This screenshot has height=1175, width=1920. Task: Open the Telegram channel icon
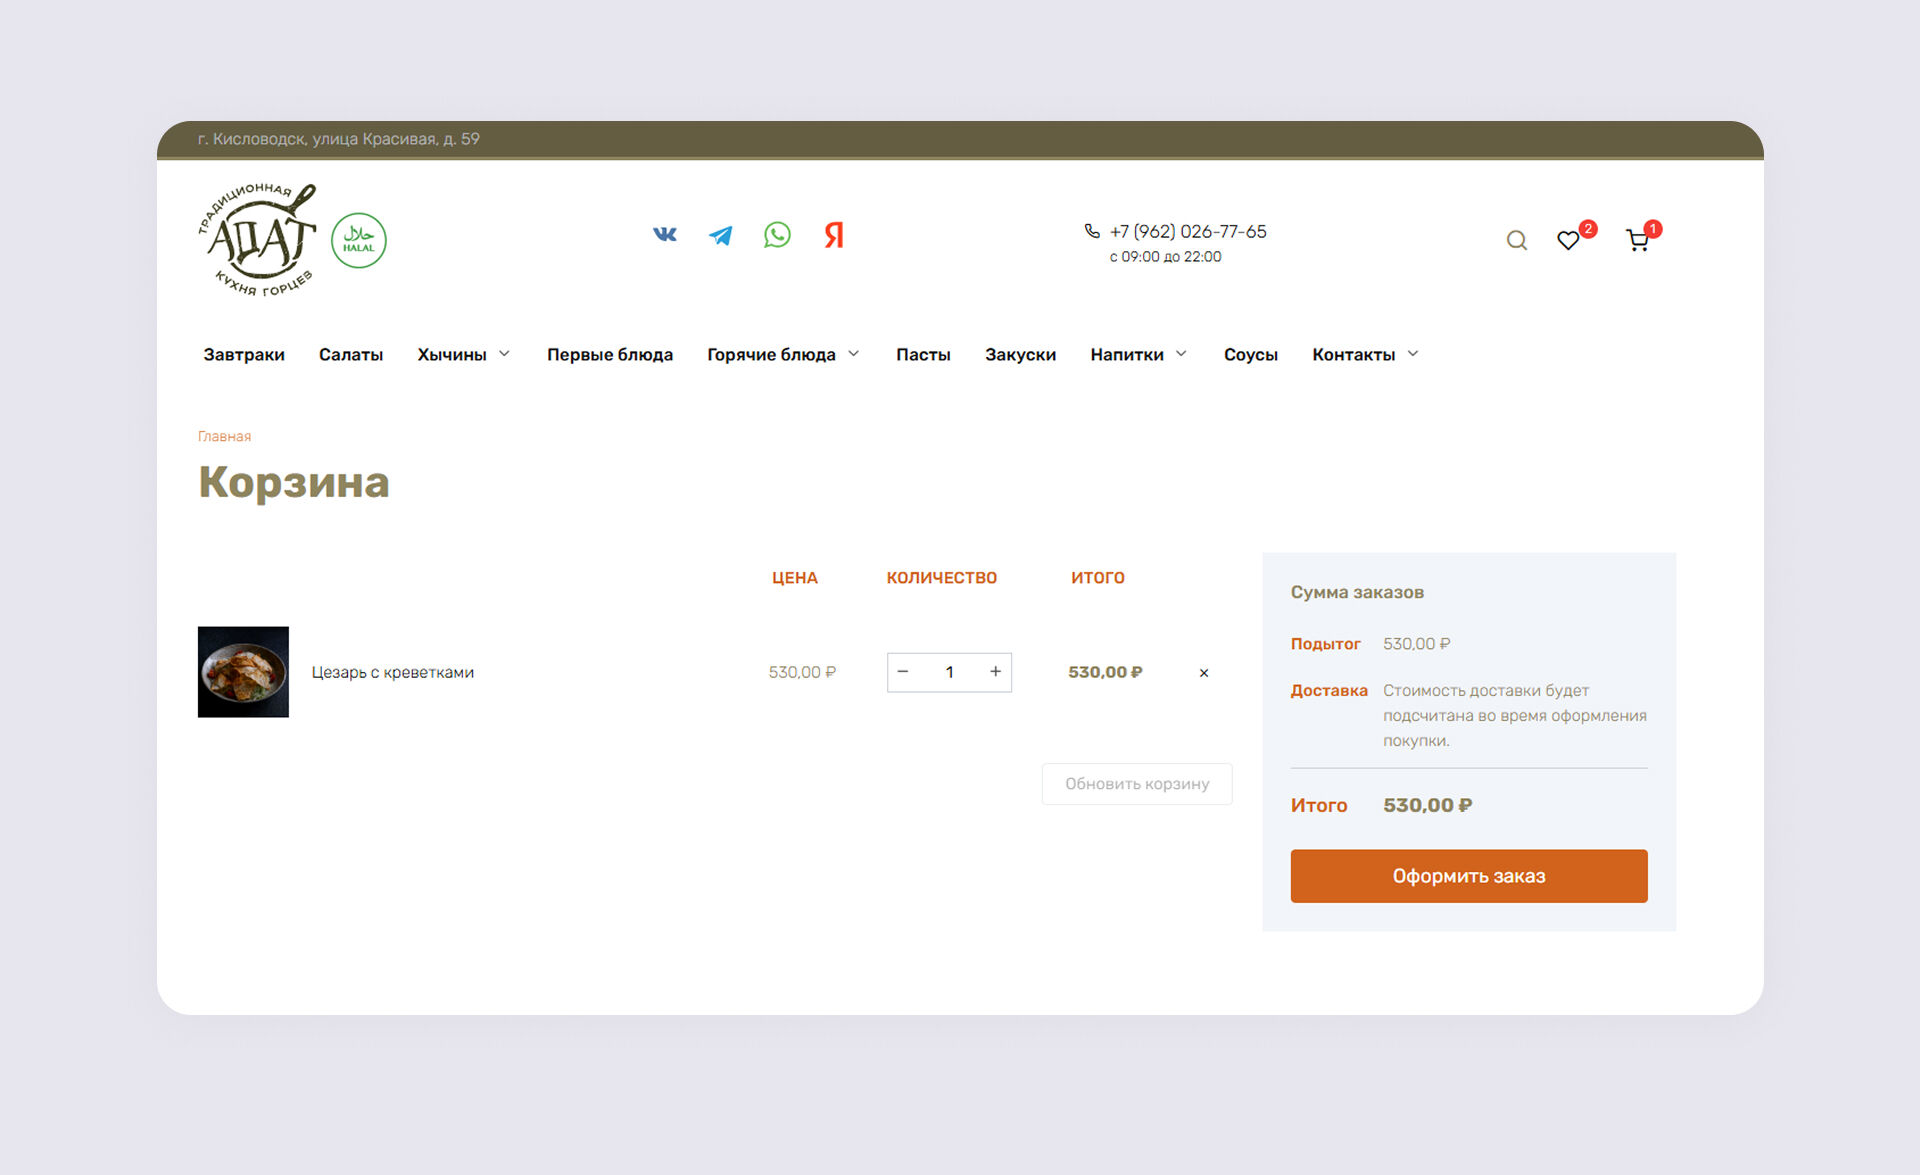(x=721, y=235)
